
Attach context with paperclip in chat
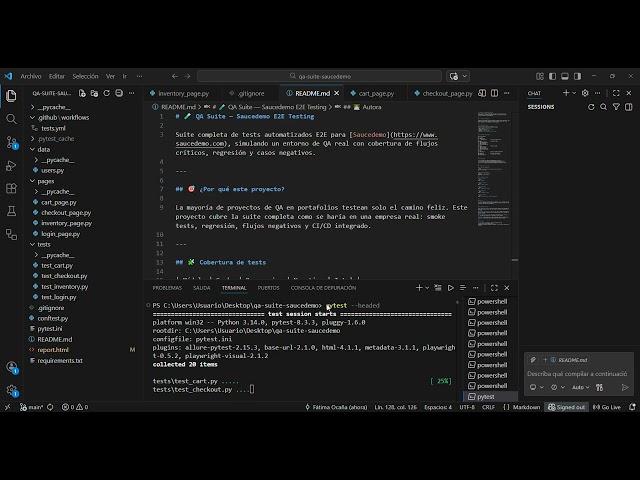click(533, 360)
